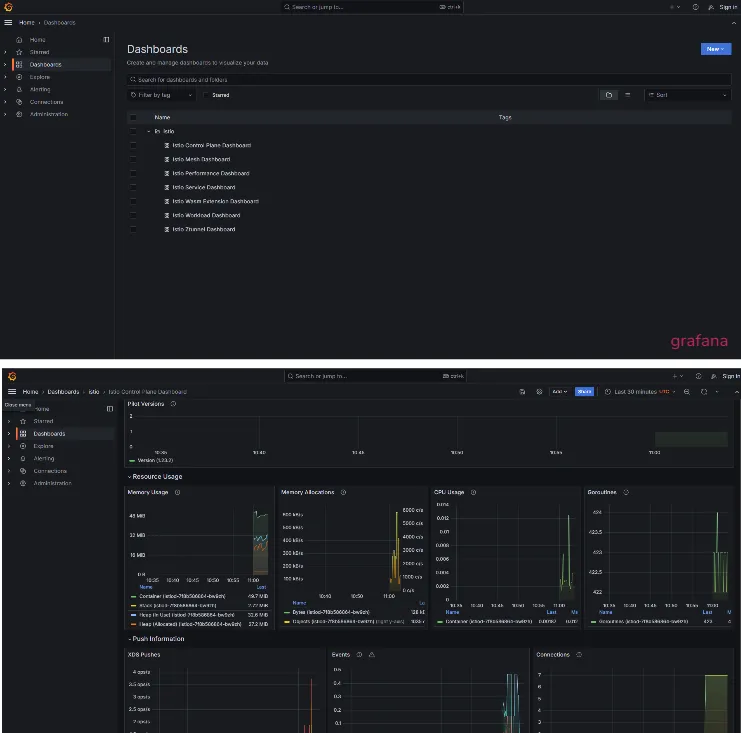The width and height of the screenshot is (741, 733).
Task: Check Istio Performance Dashboard checkbox
Action: tap(133, 173)
